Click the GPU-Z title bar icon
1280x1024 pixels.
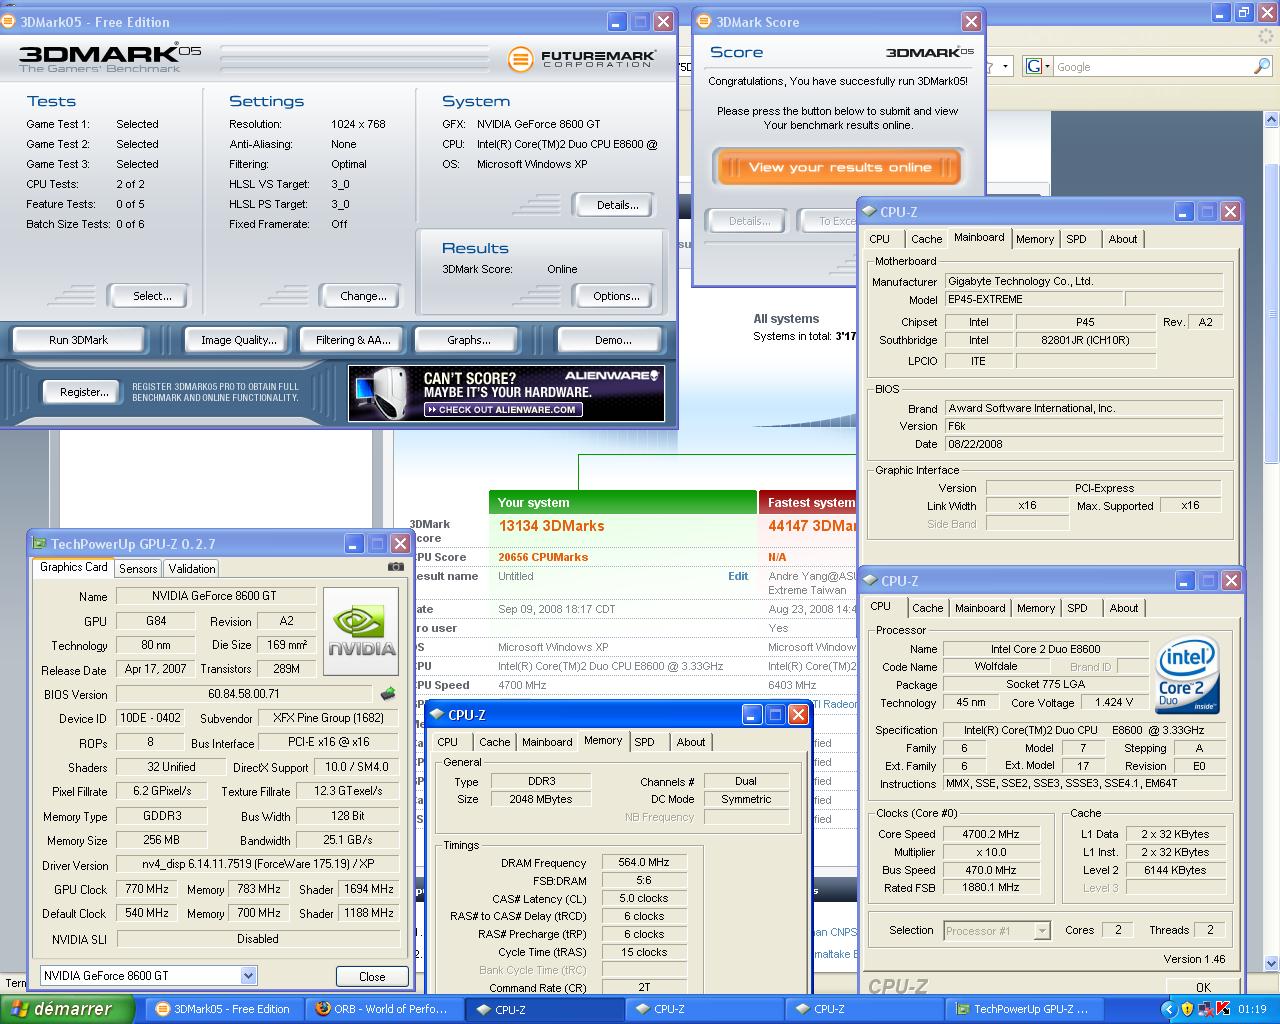(x=39, y=543)
